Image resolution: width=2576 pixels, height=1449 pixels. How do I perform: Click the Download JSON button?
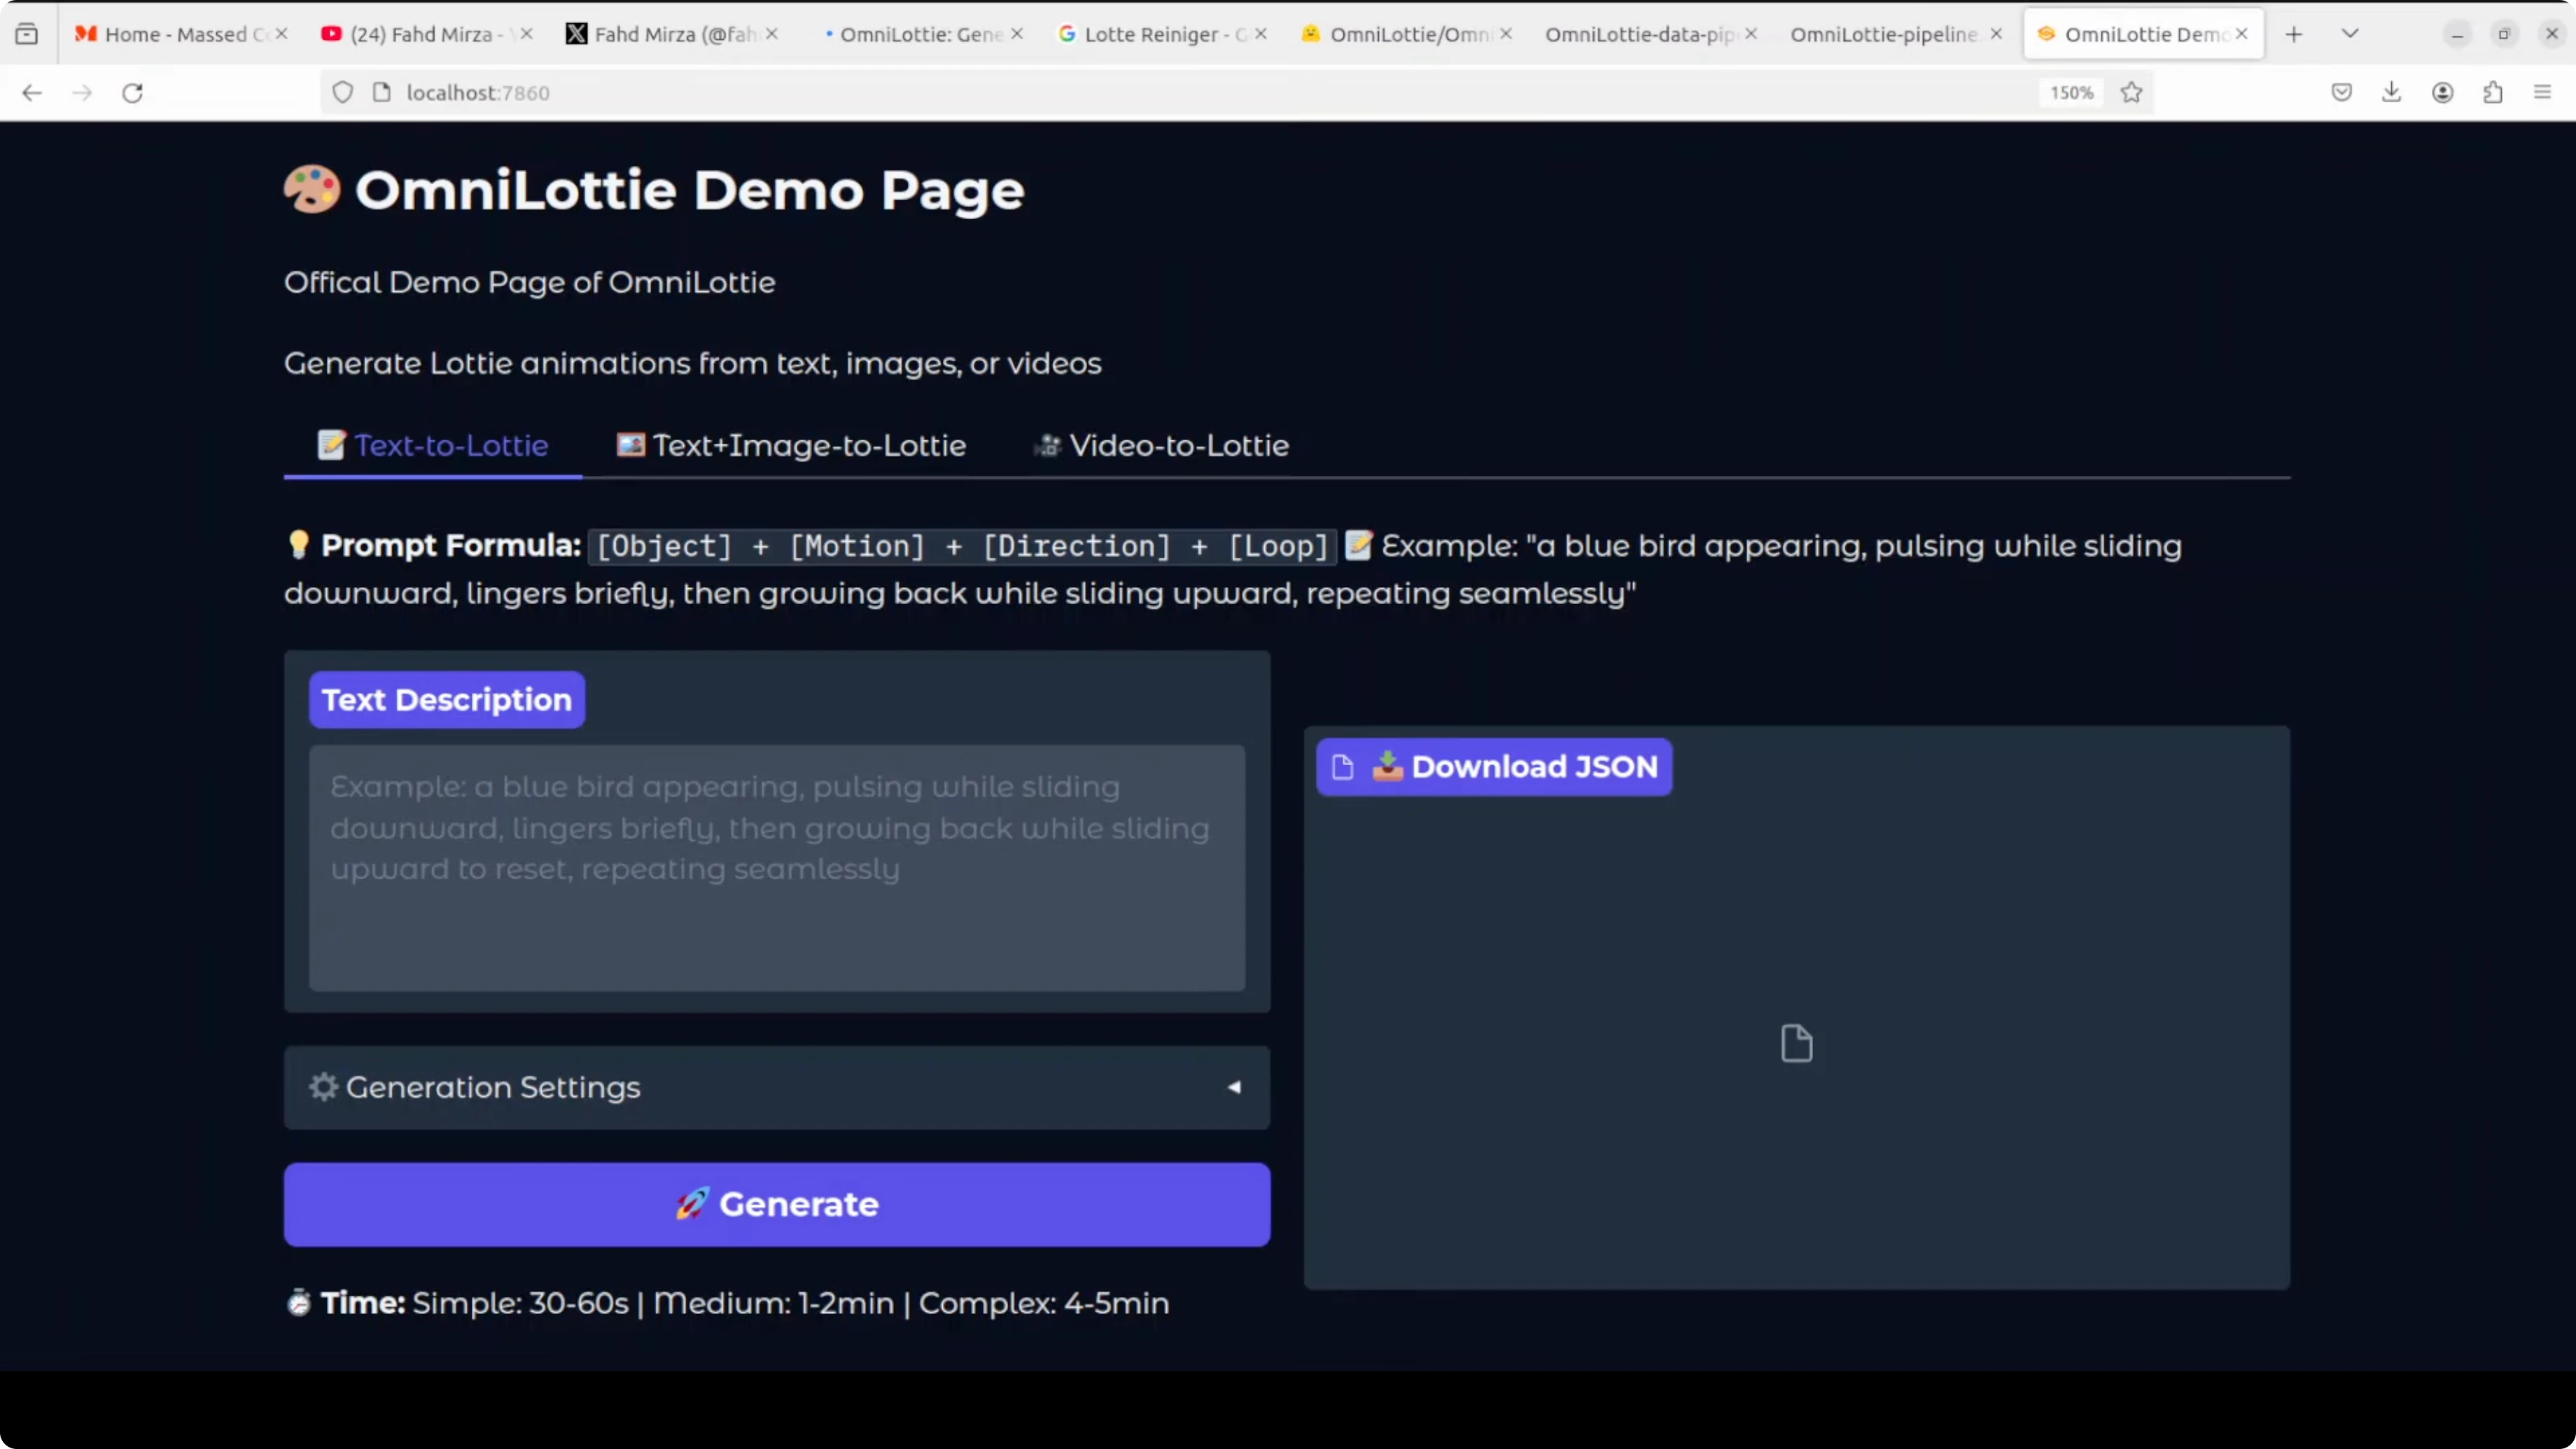pyautogui.click(x=1495, y=767)
